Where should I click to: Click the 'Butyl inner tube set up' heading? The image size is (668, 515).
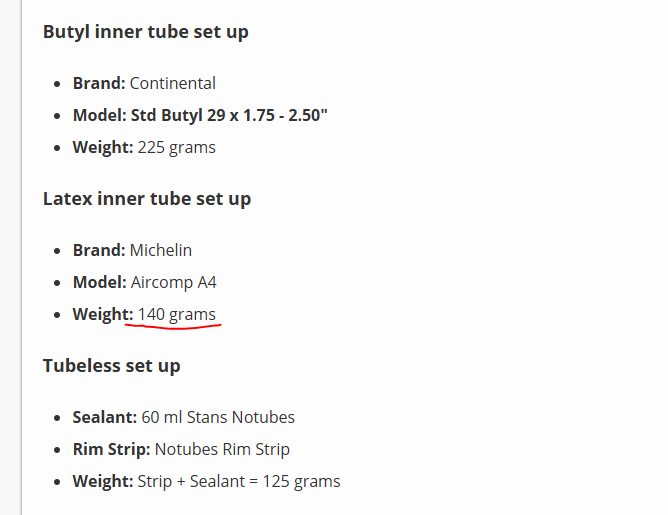click(146, 32)
